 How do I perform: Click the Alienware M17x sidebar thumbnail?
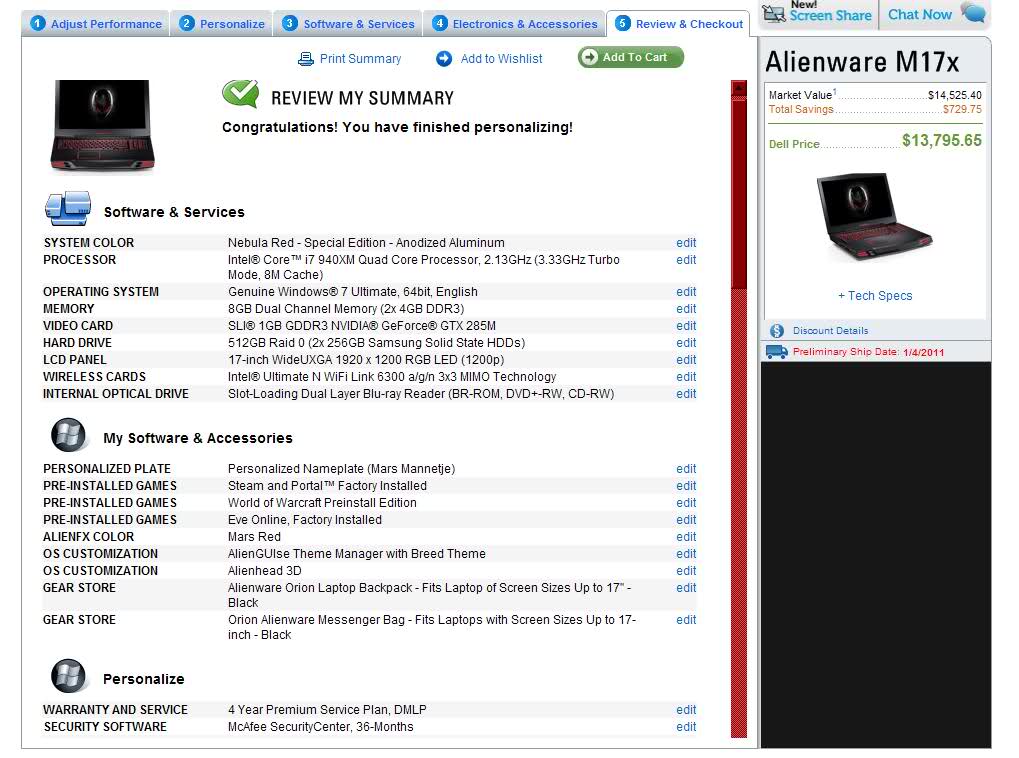[x=874, y=217]
